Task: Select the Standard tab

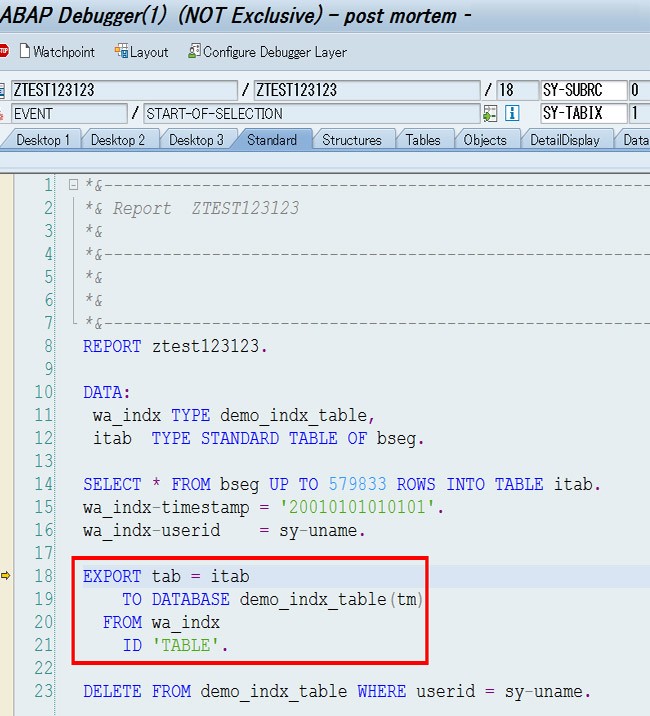Action: [272, 140]
